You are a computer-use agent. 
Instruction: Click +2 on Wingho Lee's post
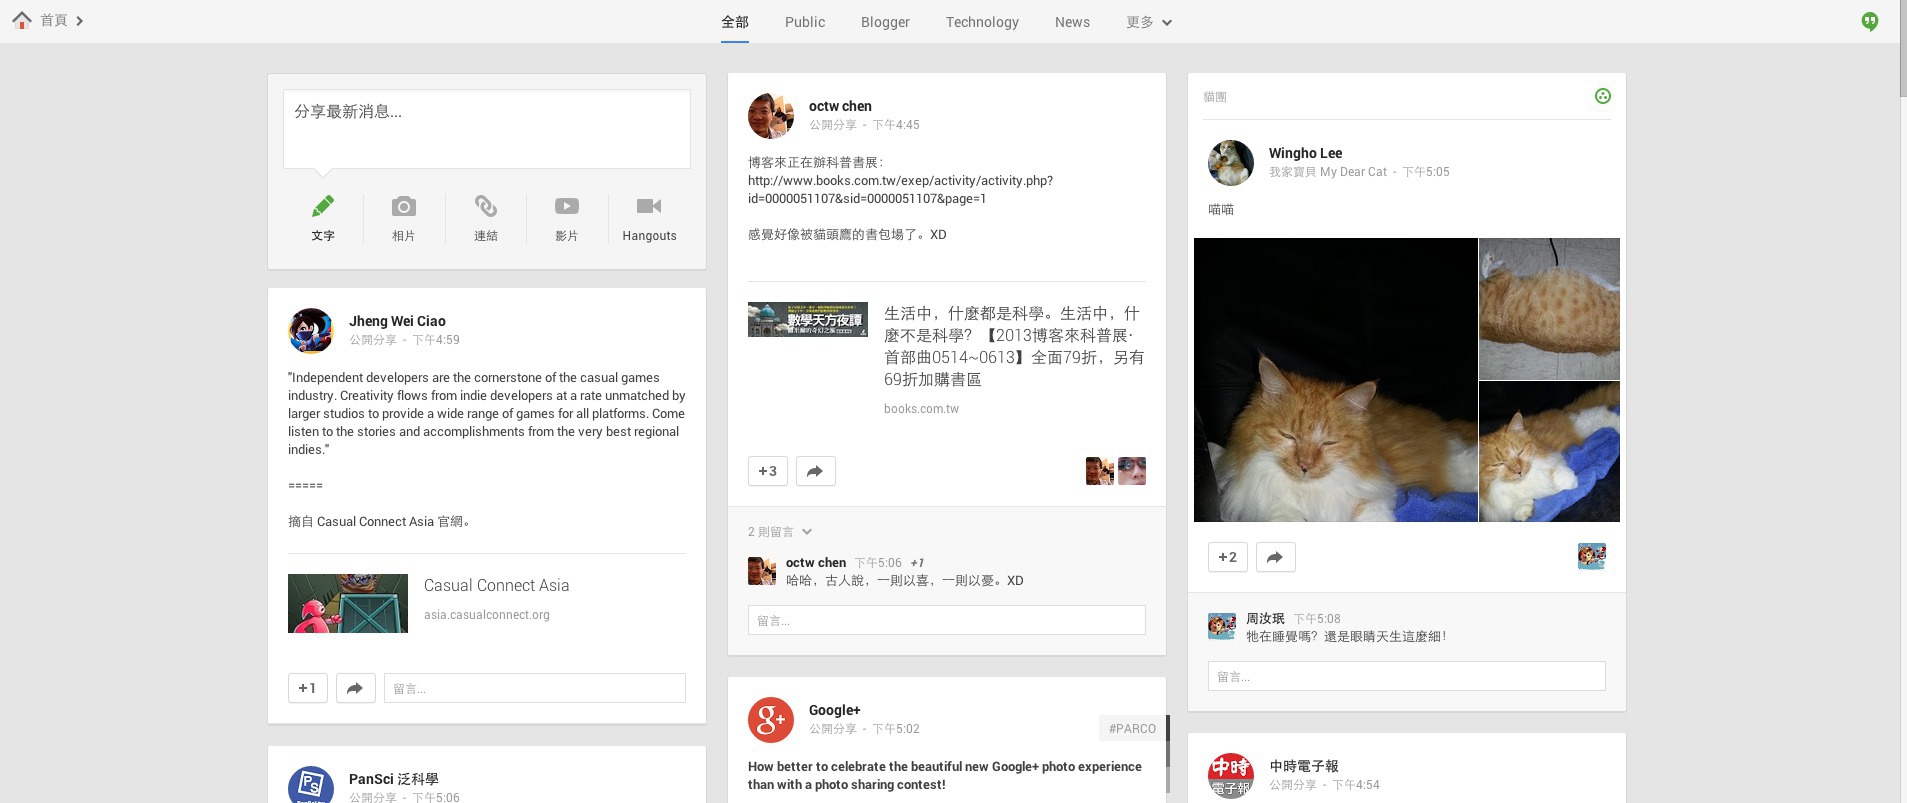(x=1228, y=557)
